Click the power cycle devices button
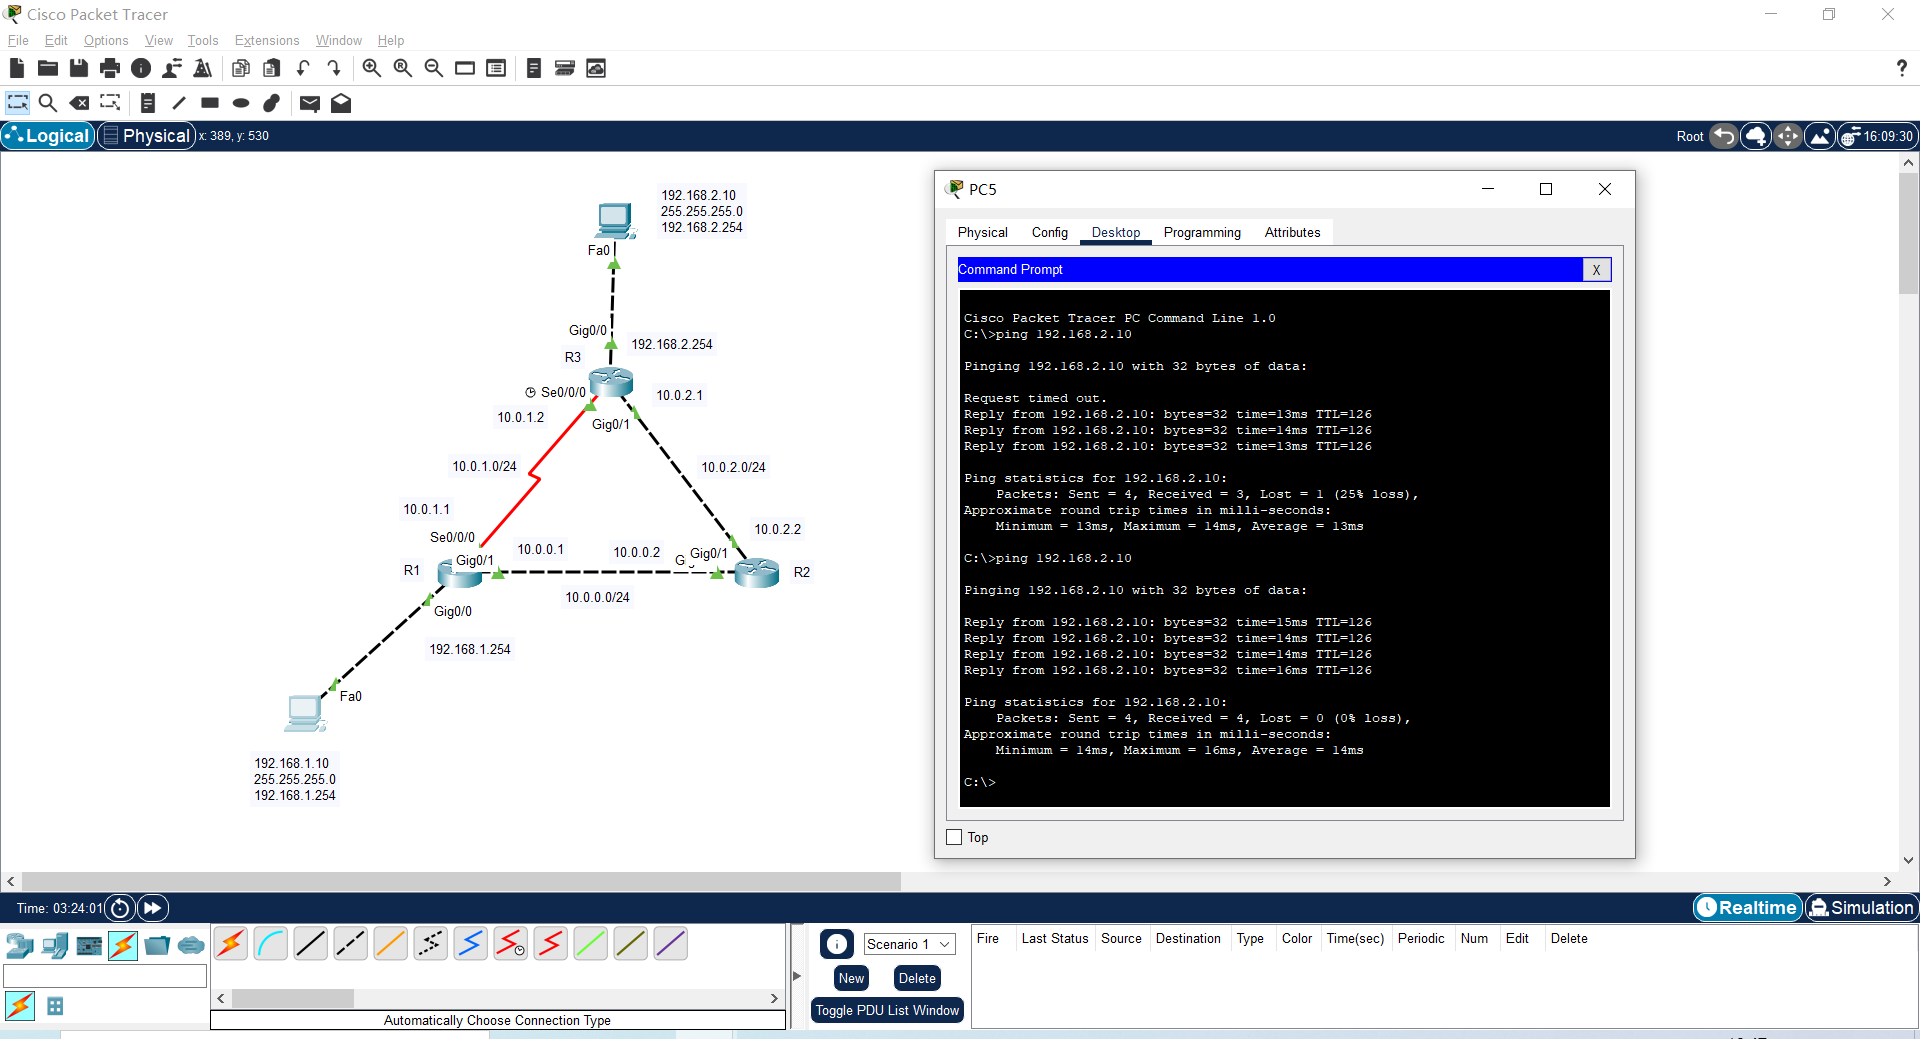The width and height of the screenshot is (1920, 1039). point(120,908)
